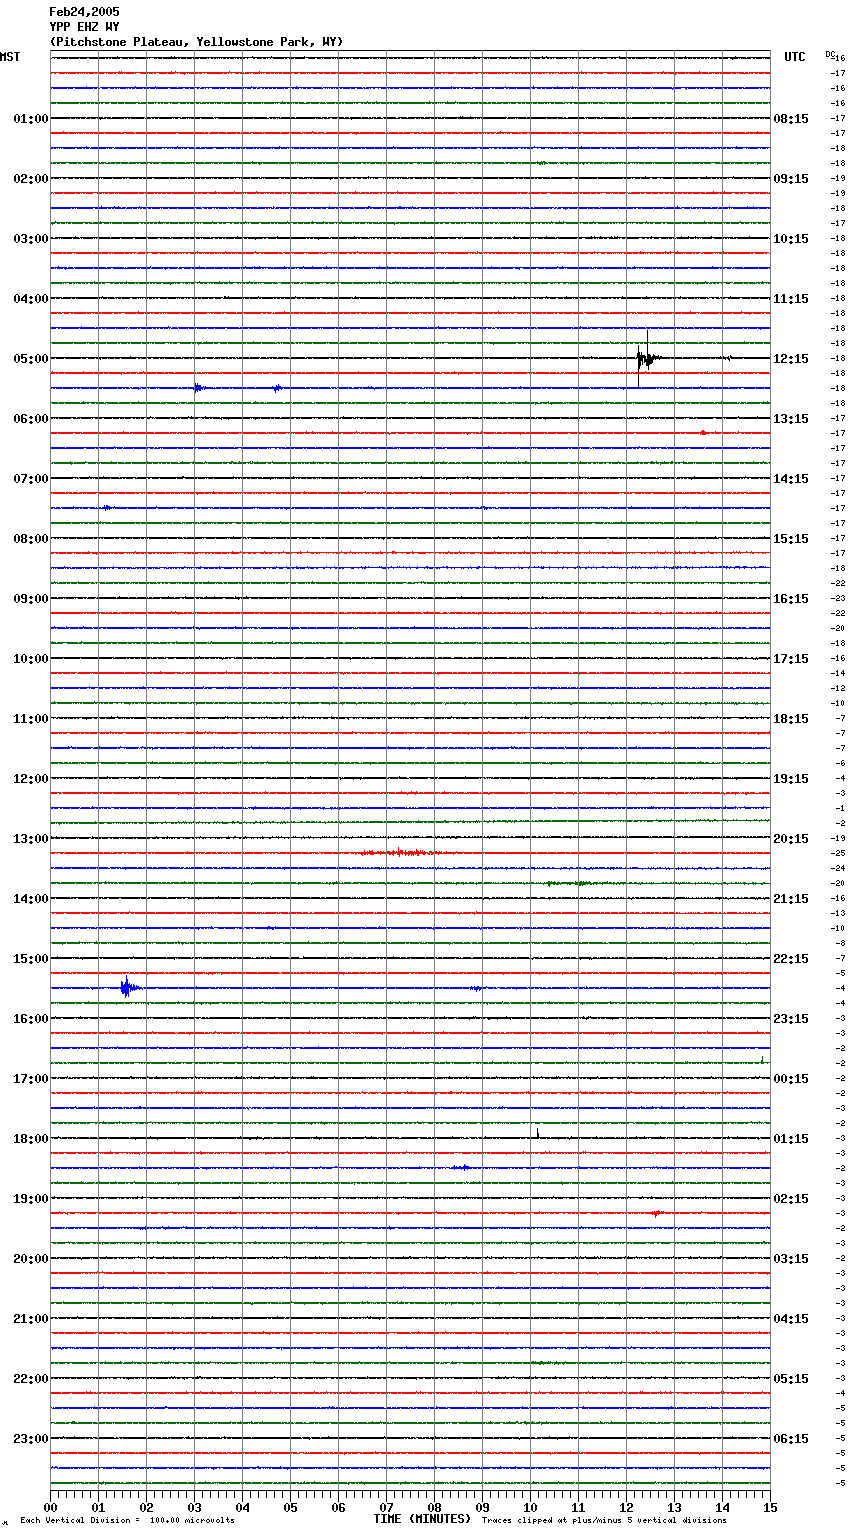Click the DC offset column header
The image size is (850, 1534).
tap(831, 54)
